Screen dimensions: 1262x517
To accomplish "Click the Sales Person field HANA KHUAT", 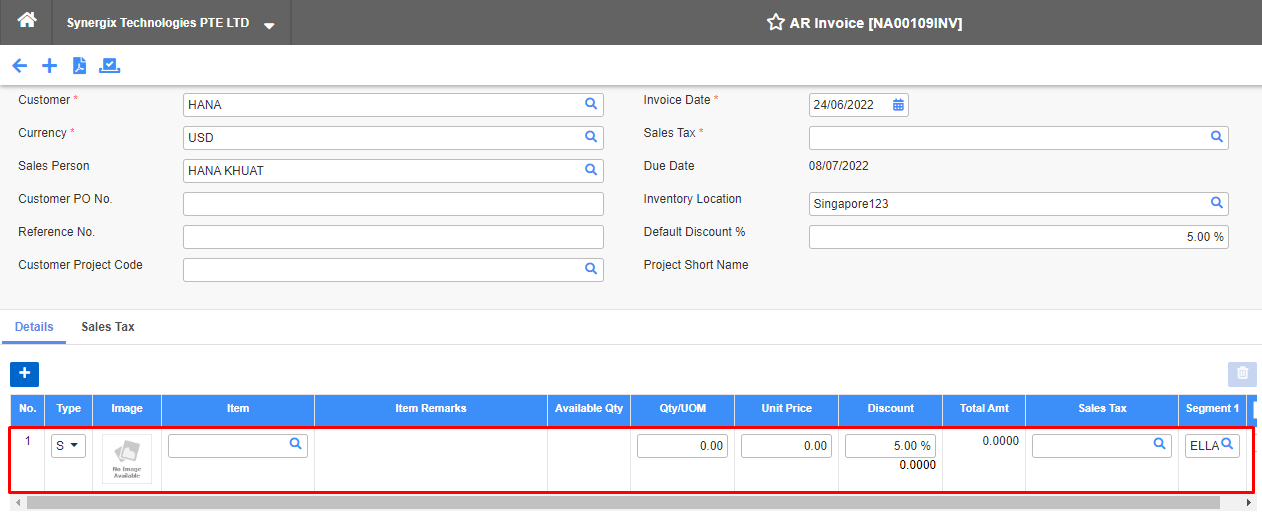I will (393, 170).
